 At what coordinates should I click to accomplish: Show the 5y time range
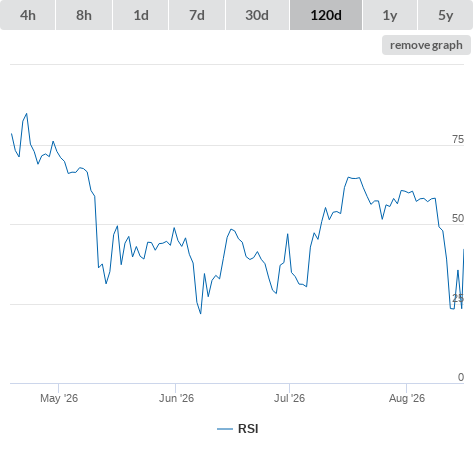click(x=445, y=15)
